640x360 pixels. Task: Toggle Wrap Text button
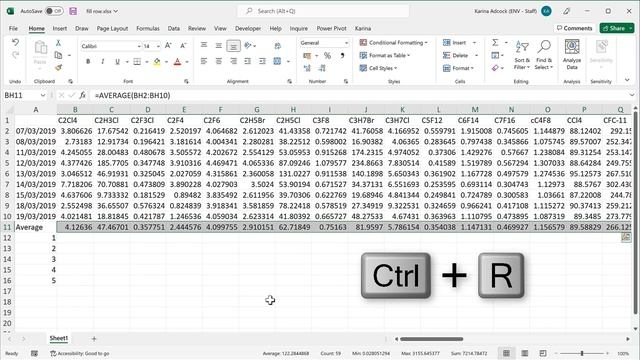tap(278, 46)
